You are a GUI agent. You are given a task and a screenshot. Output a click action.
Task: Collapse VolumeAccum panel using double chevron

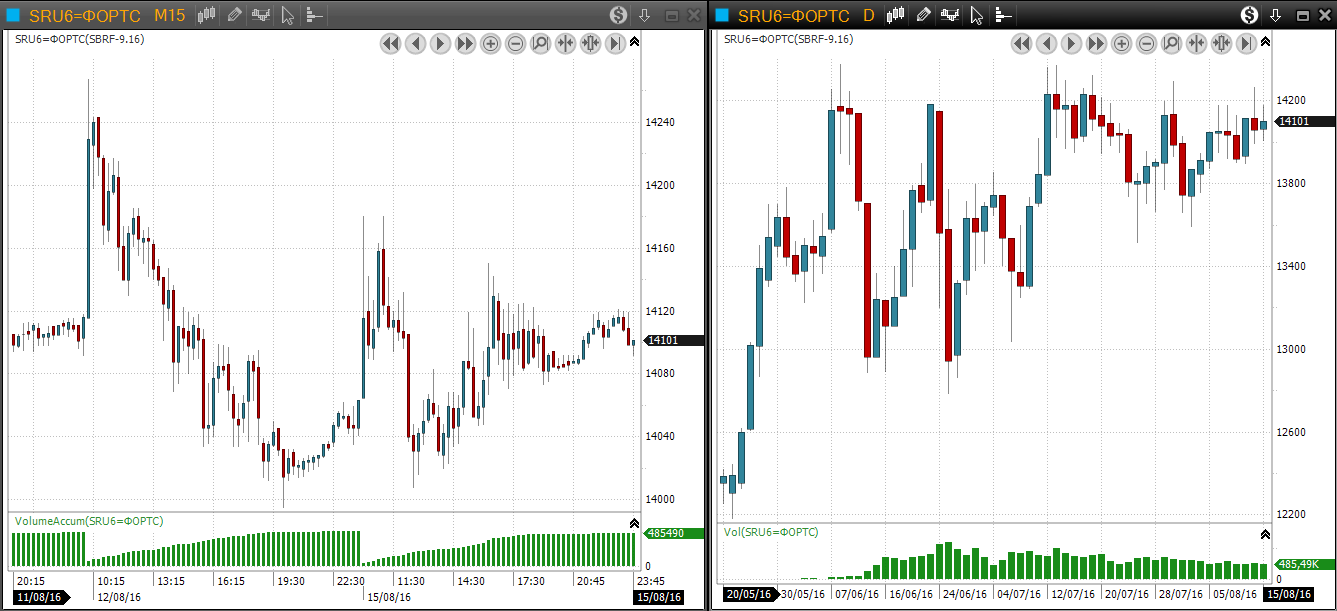coord(634,523)
